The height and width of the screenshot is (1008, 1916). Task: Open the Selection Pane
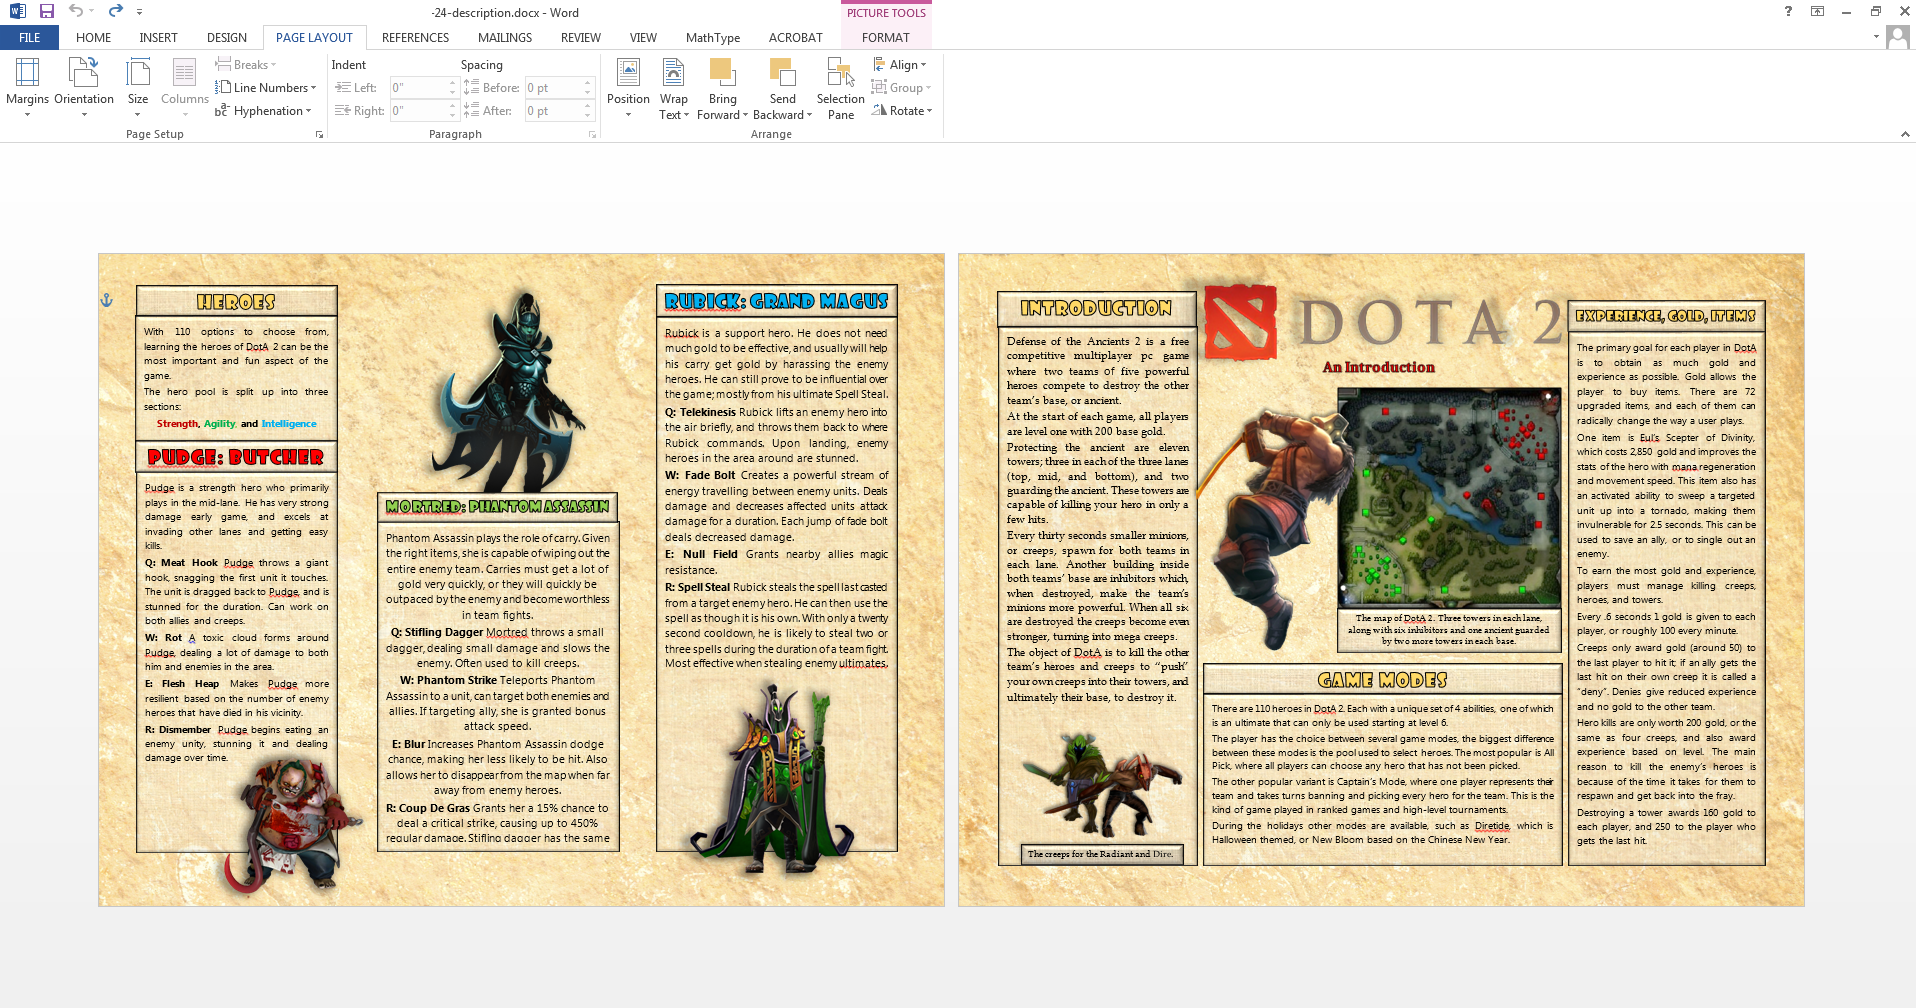[x=841, y=88]
